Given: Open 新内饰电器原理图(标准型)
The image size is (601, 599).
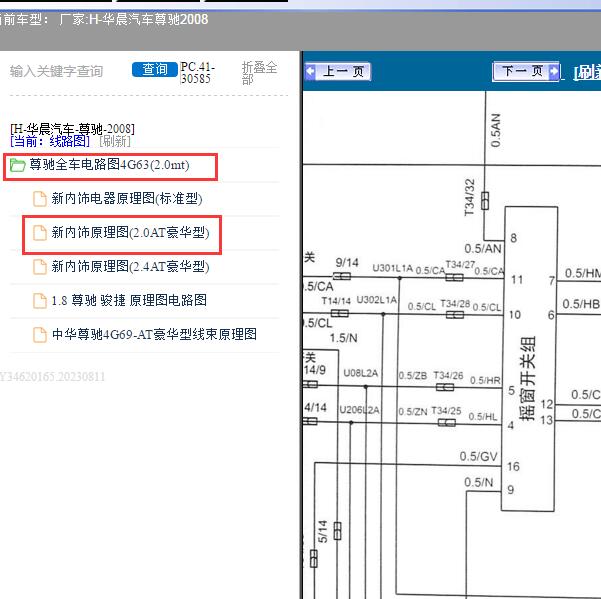Looking at the screenshot, I should coord(127,199).
